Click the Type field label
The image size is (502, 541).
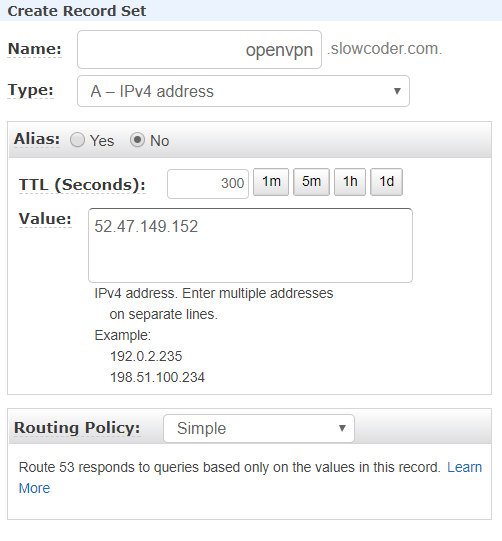point(30,90)
